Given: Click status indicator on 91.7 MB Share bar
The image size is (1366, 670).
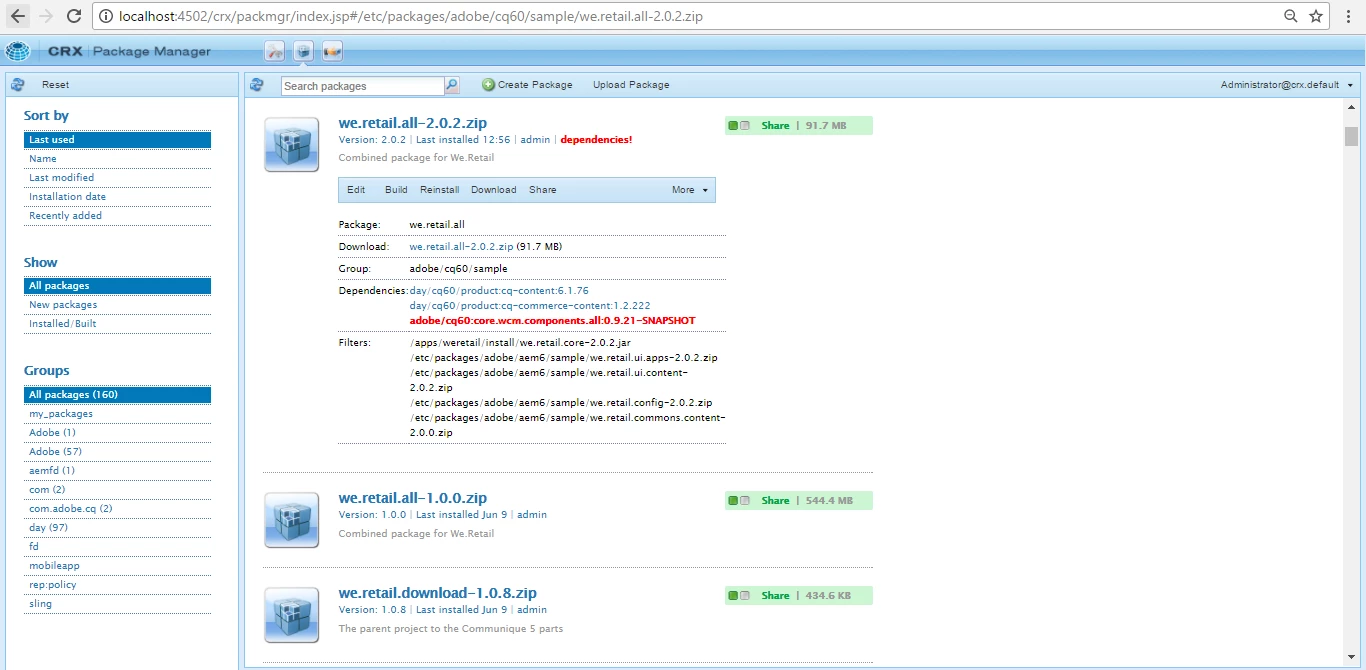Looking at the screenshot, I should [x=739, y=126].
